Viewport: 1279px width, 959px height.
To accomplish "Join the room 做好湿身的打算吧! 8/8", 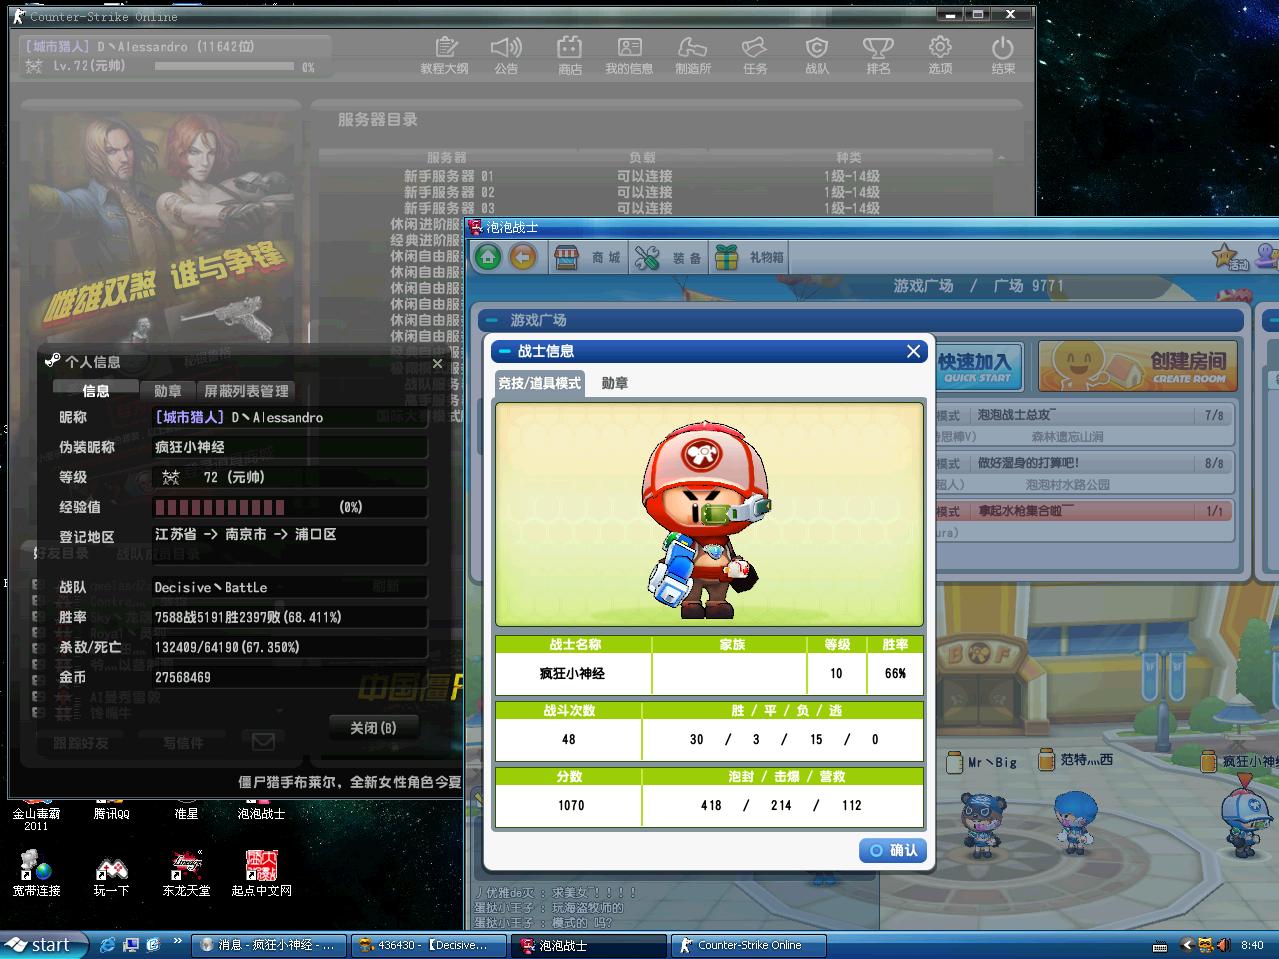I will pos(1083,473).
